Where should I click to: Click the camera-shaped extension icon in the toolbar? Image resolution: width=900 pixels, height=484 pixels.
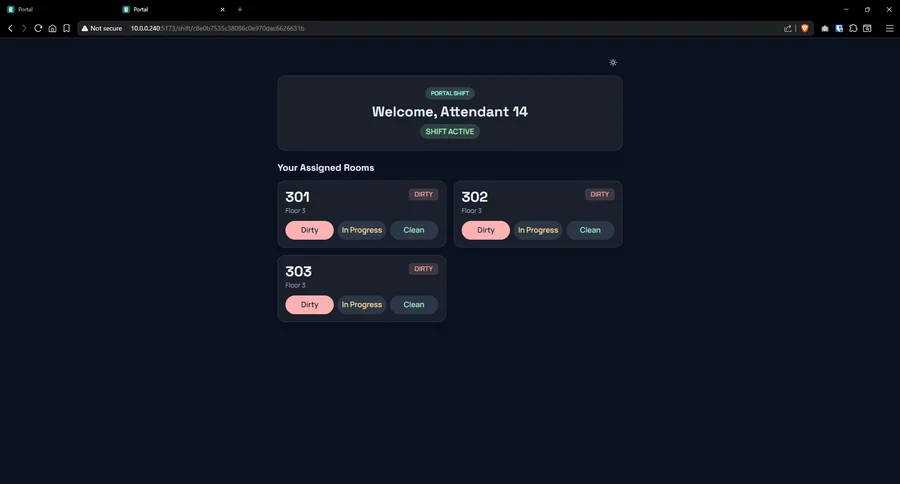(x=825, y=28)
